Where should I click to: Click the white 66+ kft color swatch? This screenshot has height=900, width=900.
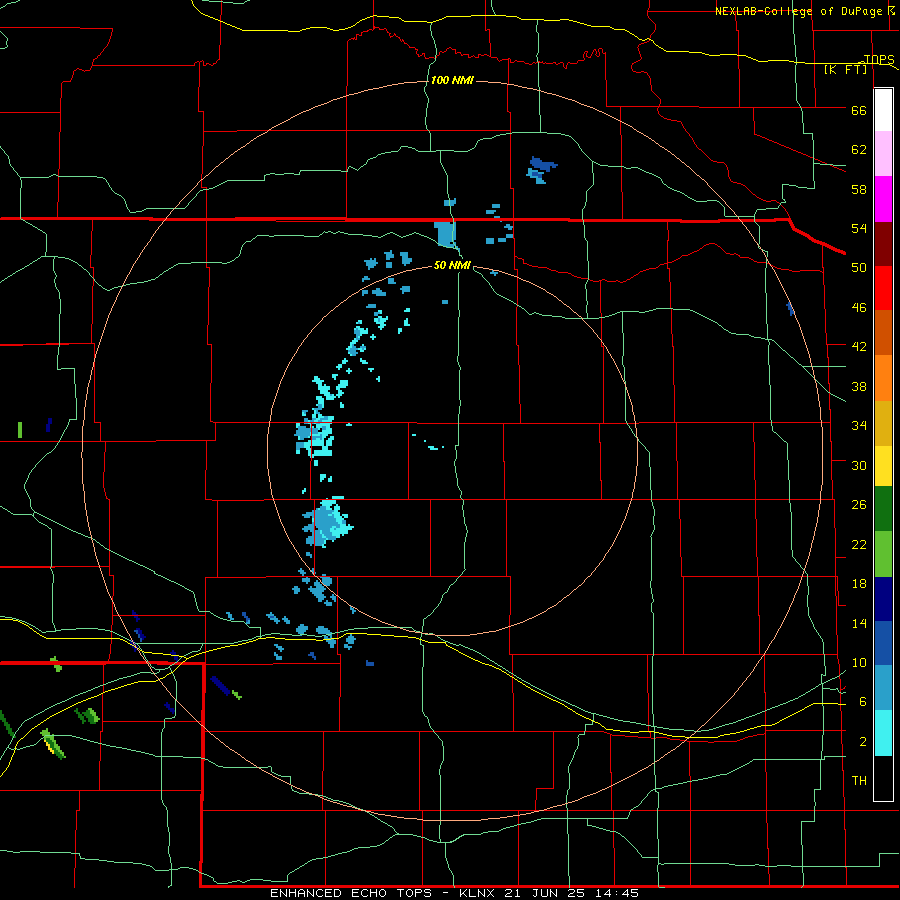click(x=883, y=110)
